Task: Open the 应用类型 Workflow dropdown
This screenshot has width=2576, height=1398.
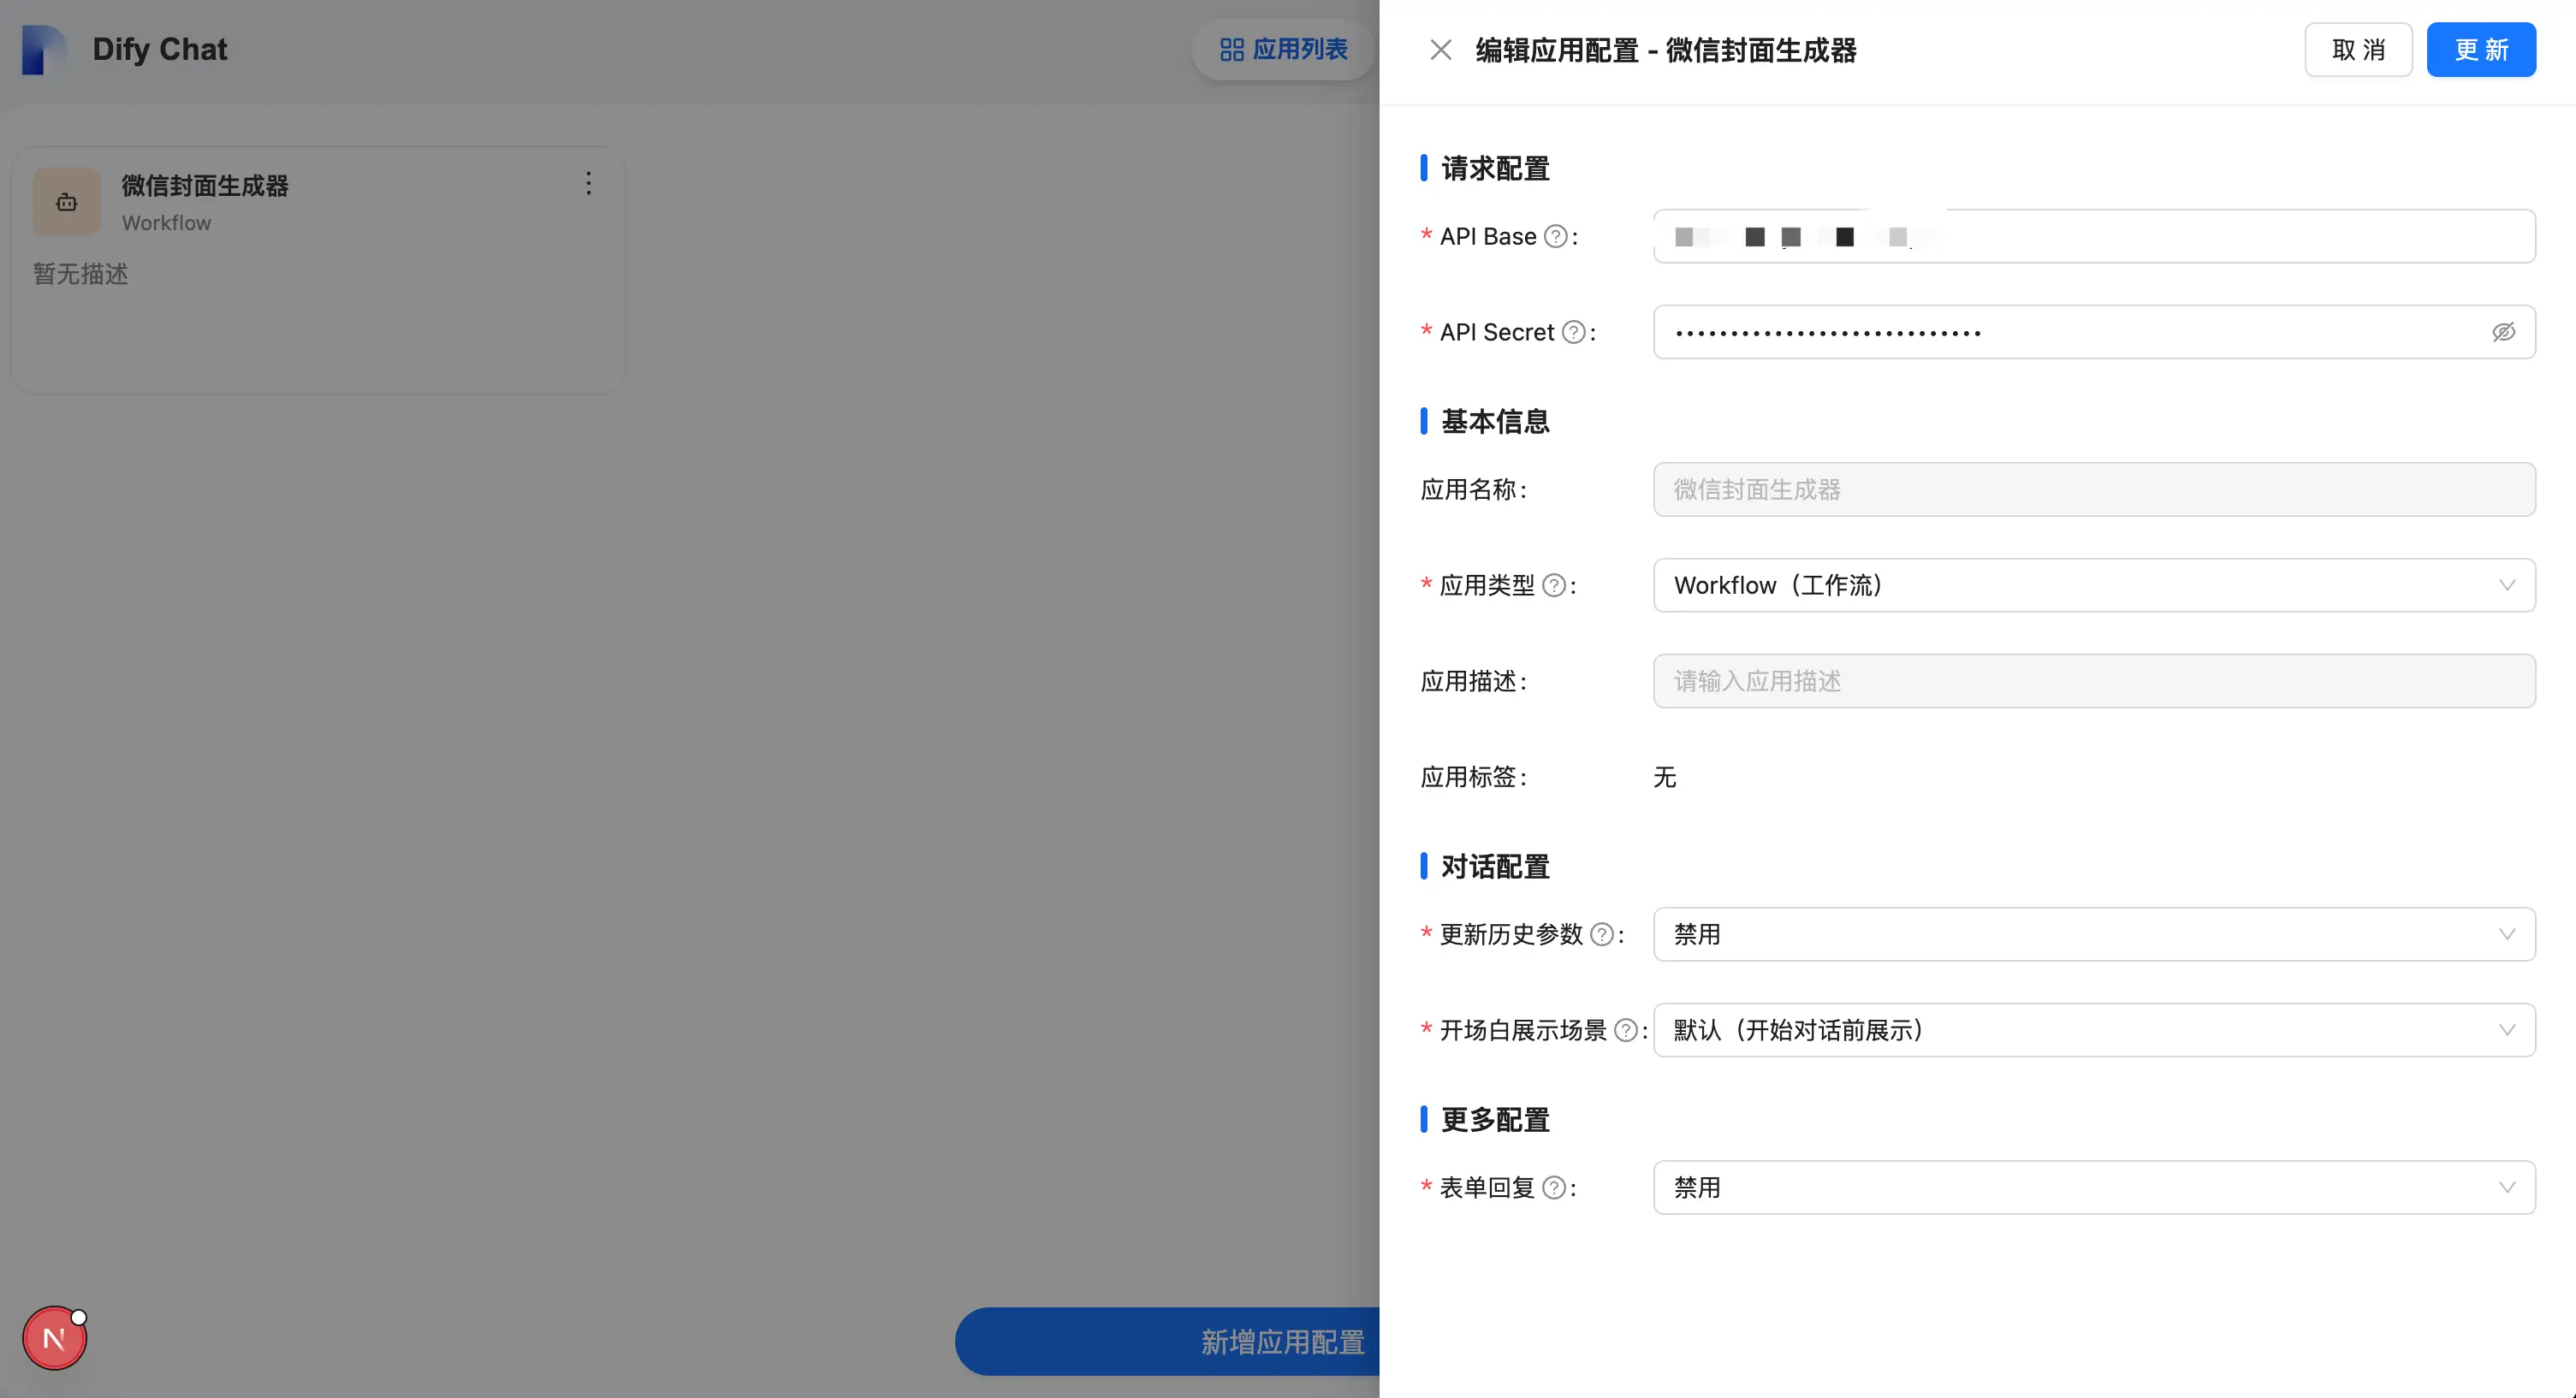Action: 2094,585
